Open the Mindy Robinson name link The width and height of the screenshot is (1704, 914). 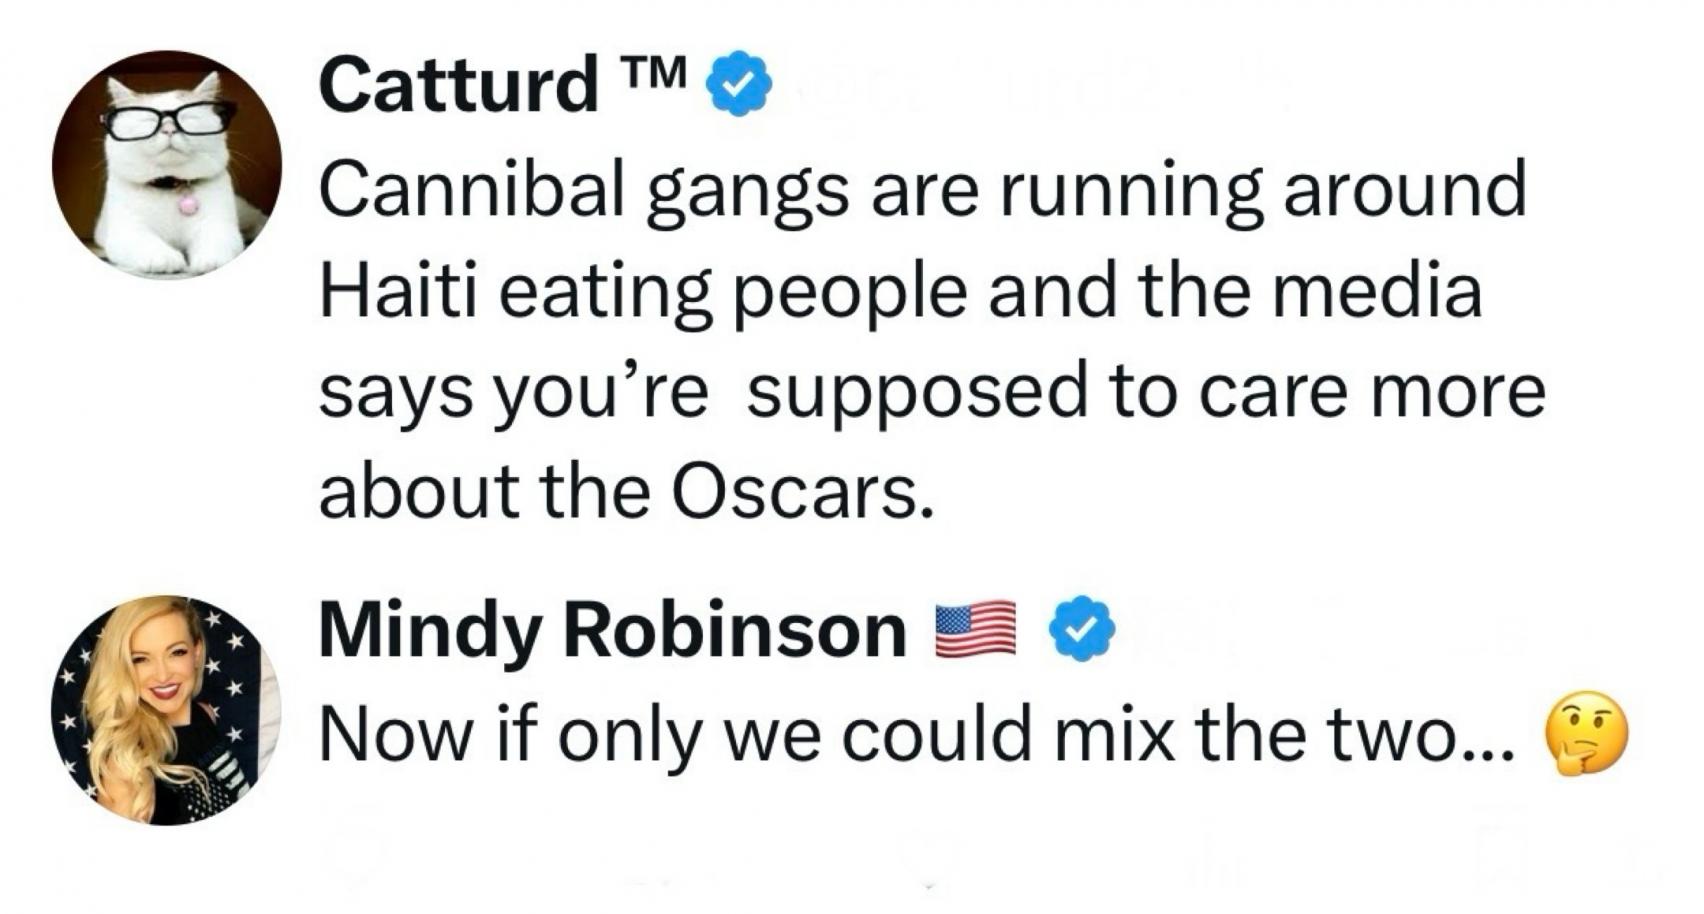tap(612, 630)
